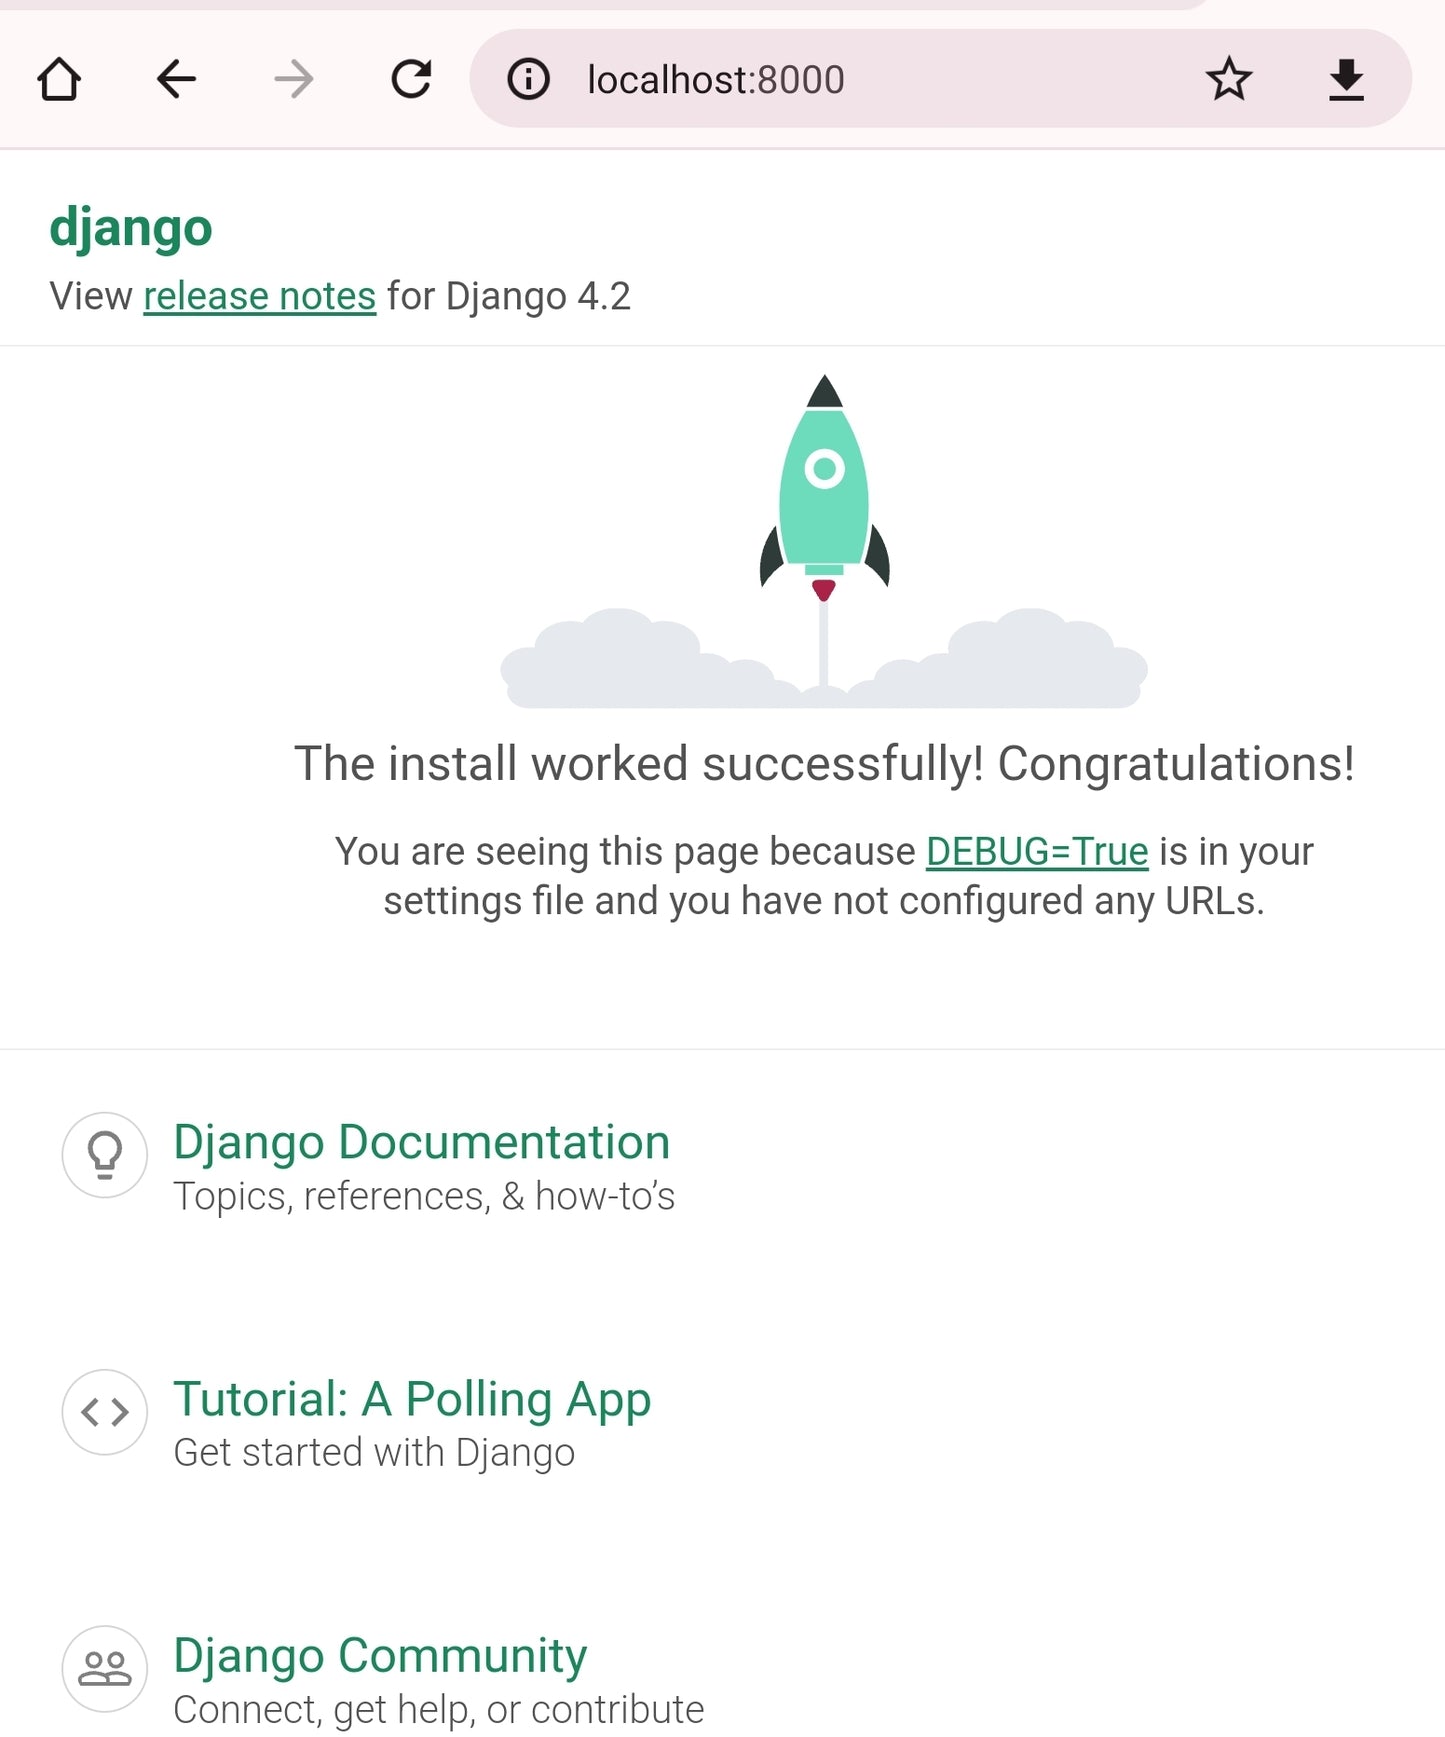
Task: Go back with the left arrow
Action: [176, 79]
